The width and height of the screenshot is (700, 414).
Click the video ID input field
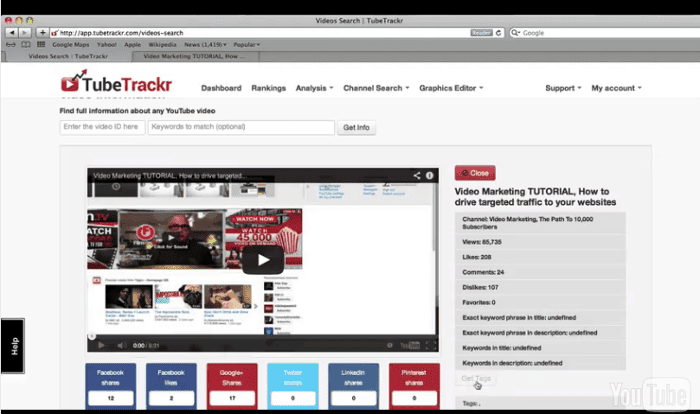point(102,127)
